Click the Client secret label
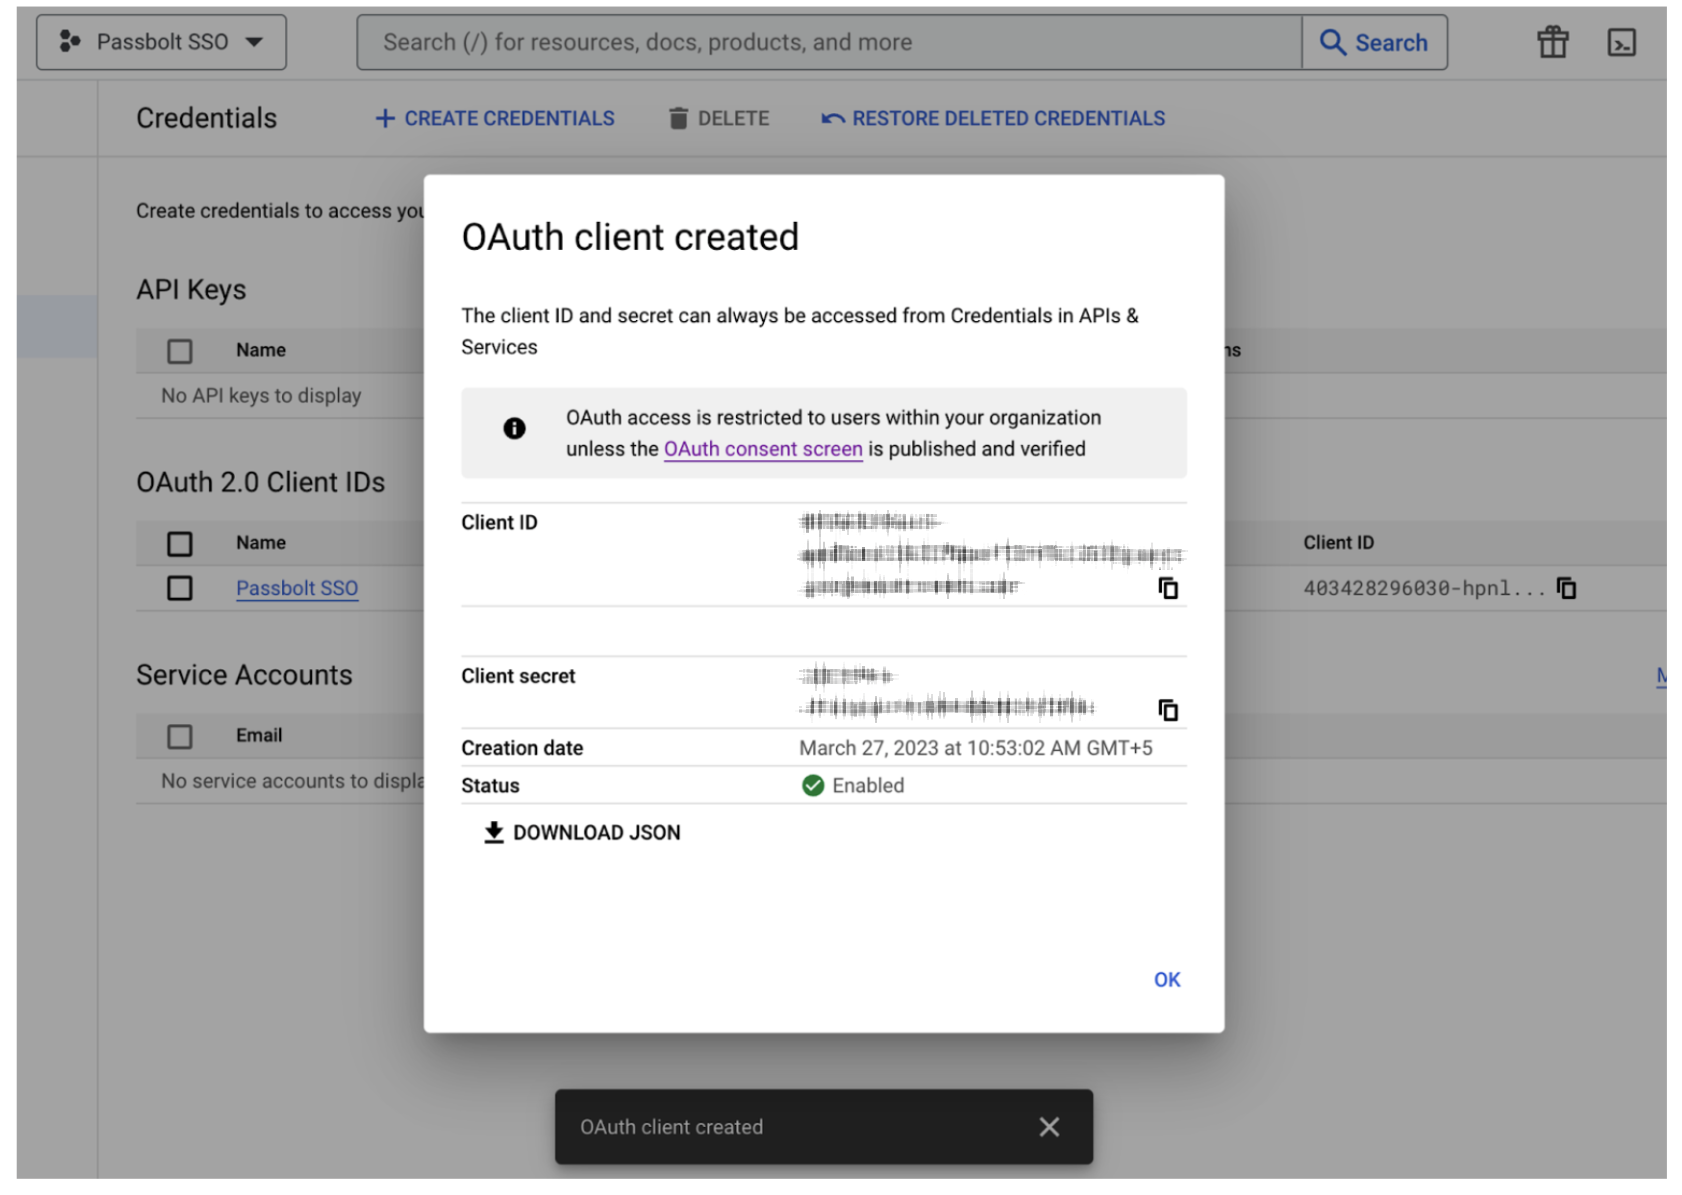The width and height of the screenshot is (1682, 1195). [x=518, y=676]
